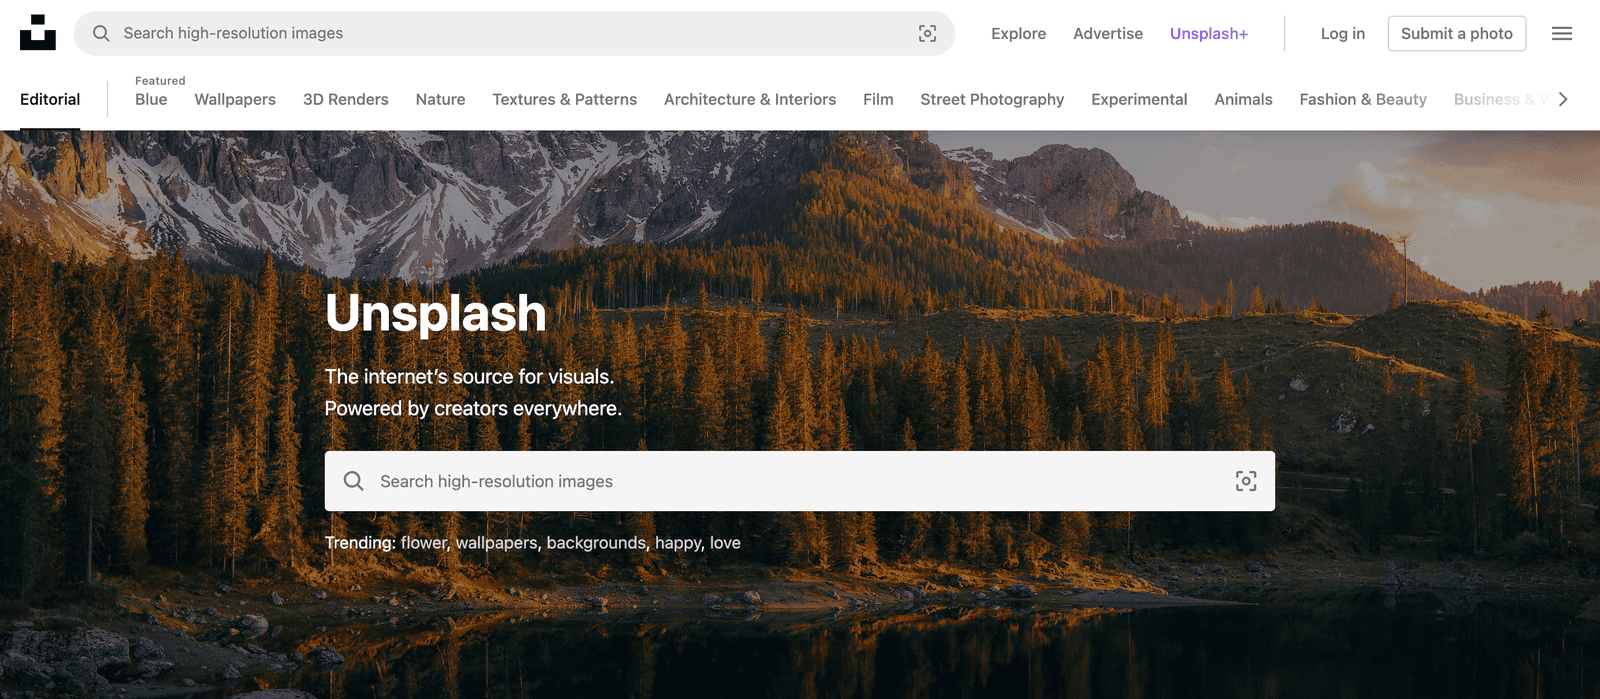Open the 3D Renders category

coord(346,99)
